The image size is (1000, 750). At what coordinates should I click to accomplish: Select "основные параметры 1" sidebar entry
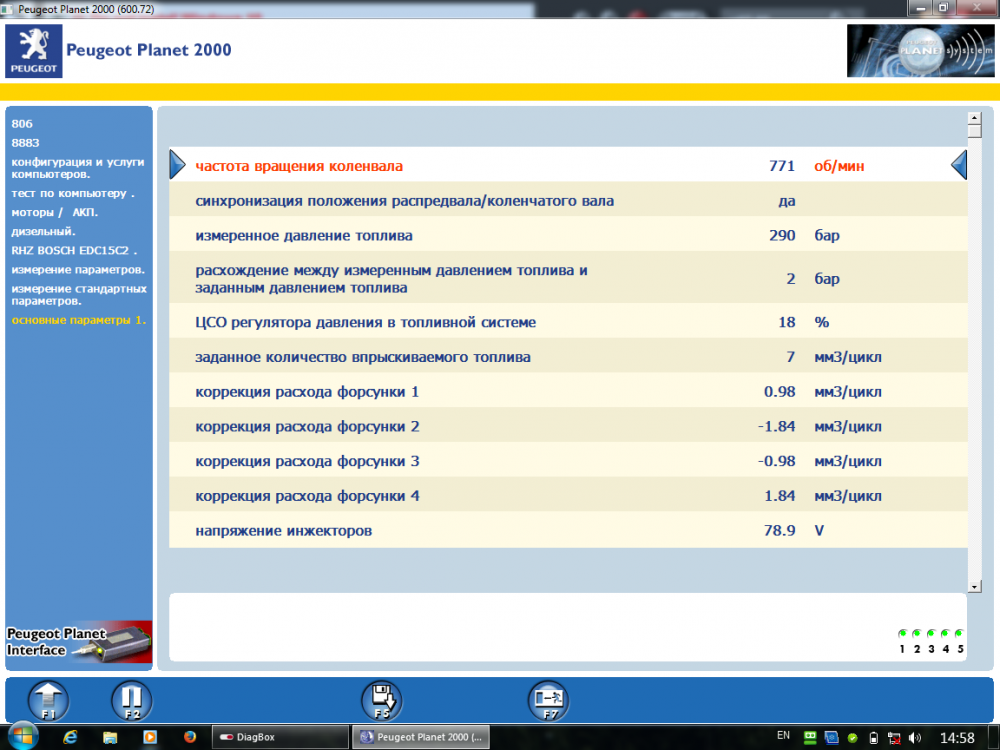click(x=78, y=320)
